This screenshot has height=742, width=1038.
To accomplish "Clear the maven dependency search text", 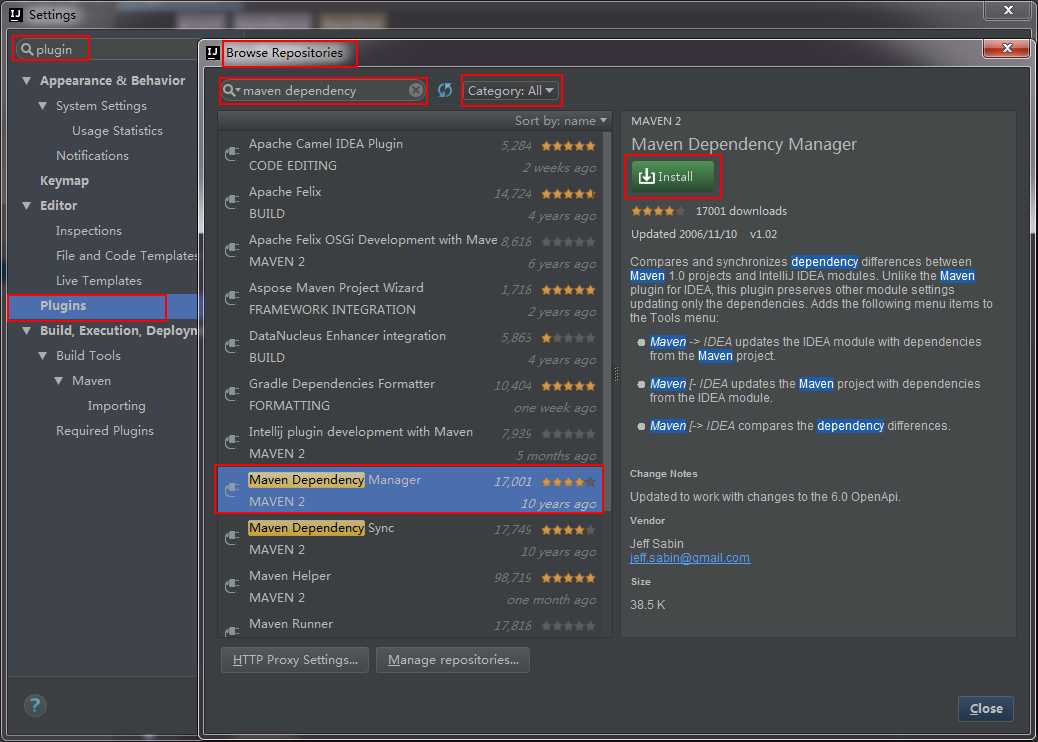I will tap(415, 90).
